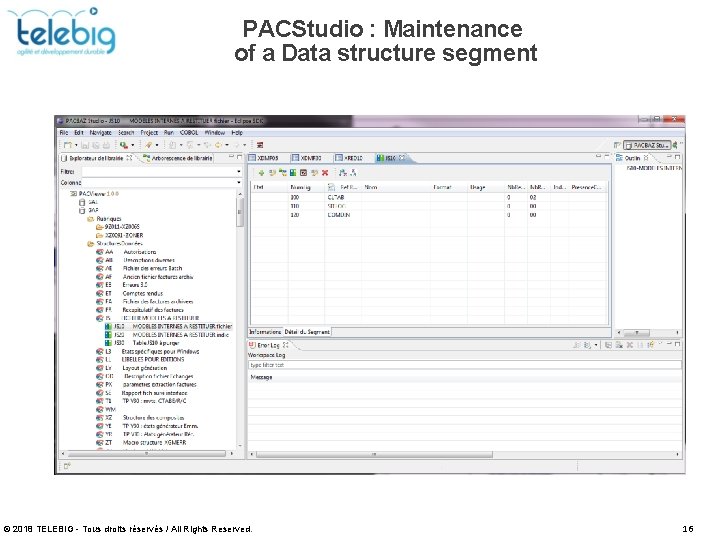720x540 pixels.
Task: Open the Informations bottom tab
Action: point(265,332)
